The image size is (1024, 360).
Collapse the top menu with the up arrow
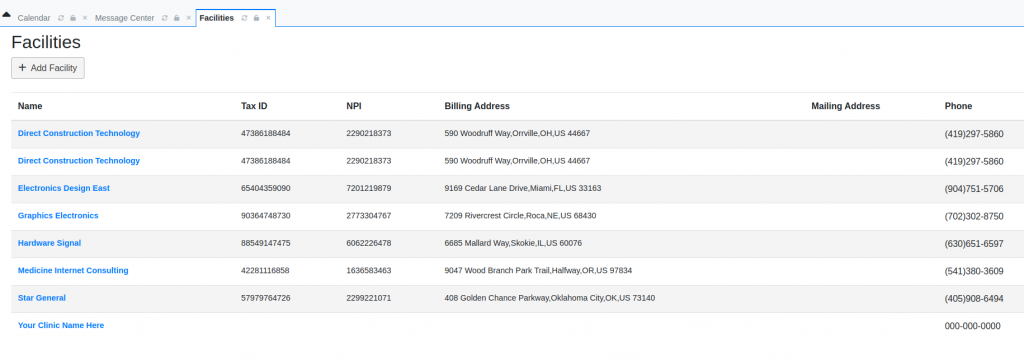tap(7, 14)
